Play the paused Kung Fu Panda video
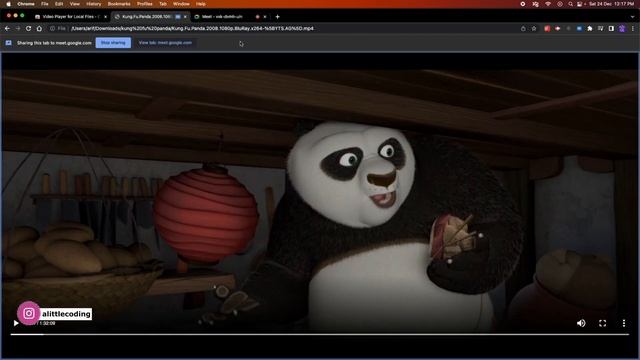 pos(16,323)
